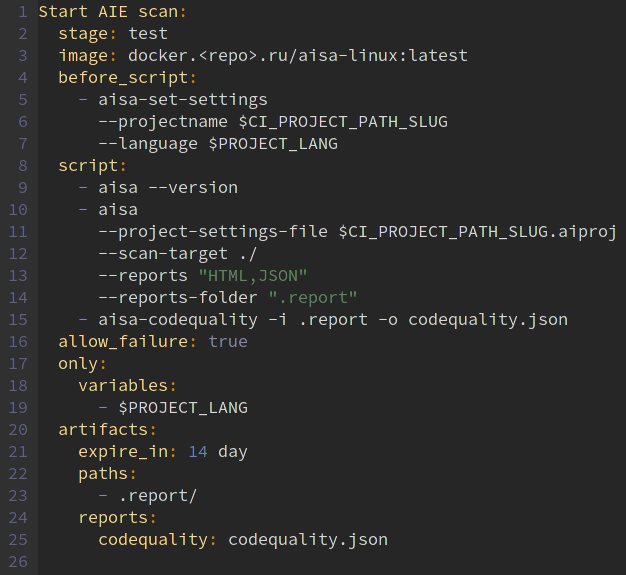This screenshot has width=626, height=575.
Task: Click the ".report" string on line 14
Action: (313, 299)
